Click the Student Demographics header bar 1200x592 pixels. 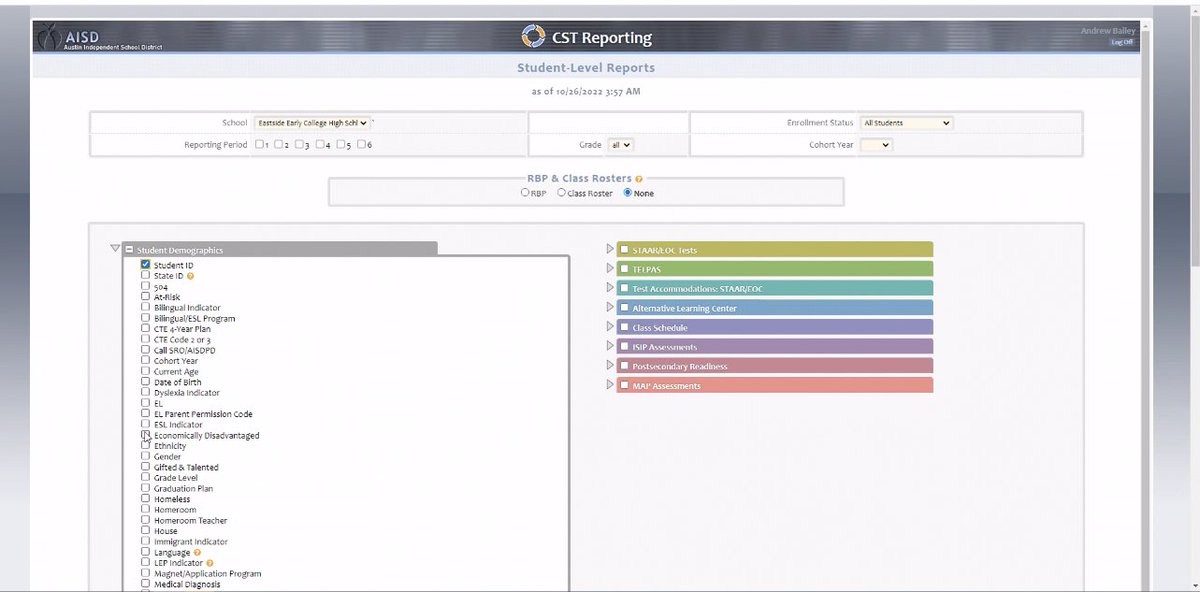(x=279, y=249)
